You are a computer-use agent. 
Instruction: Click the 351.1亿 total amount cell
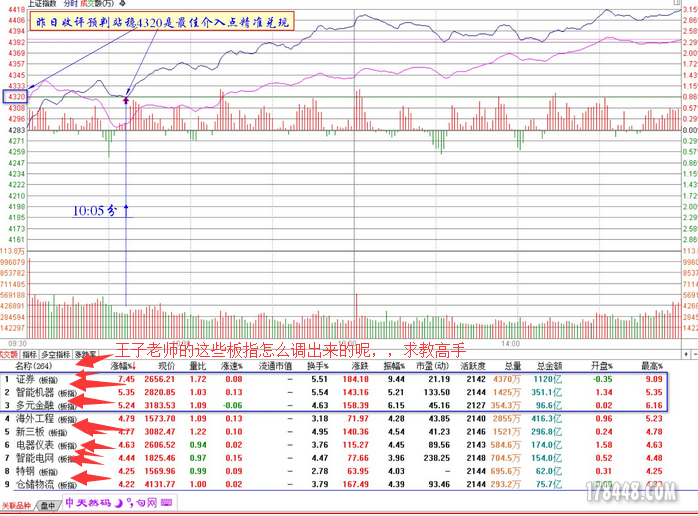click(x=546, y=392)
